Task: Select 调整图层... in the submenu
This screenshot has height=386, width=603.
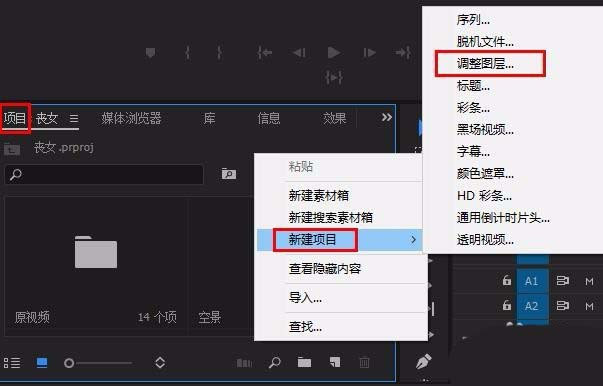Action: [485, 63]
